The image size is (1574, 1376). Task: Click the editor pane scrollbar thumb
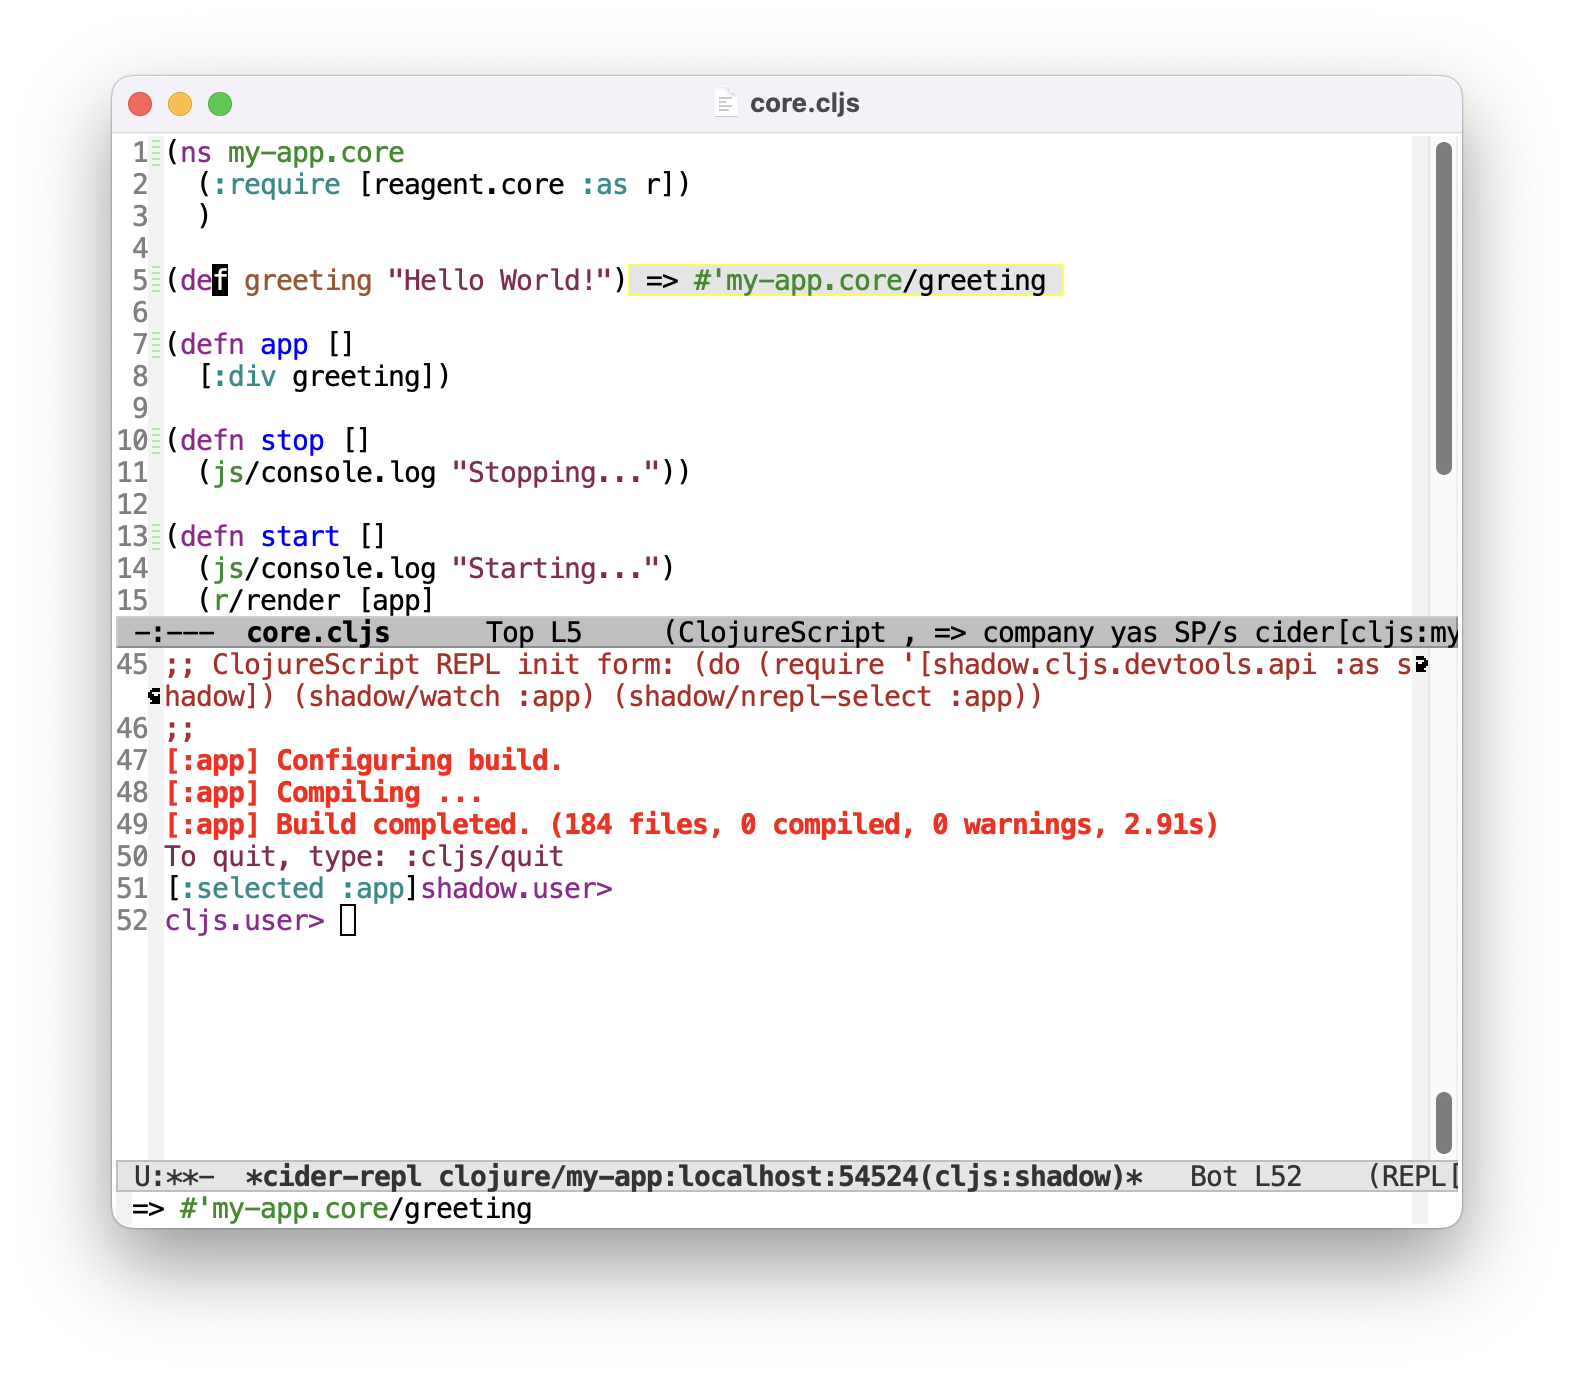pos(1443,308)
